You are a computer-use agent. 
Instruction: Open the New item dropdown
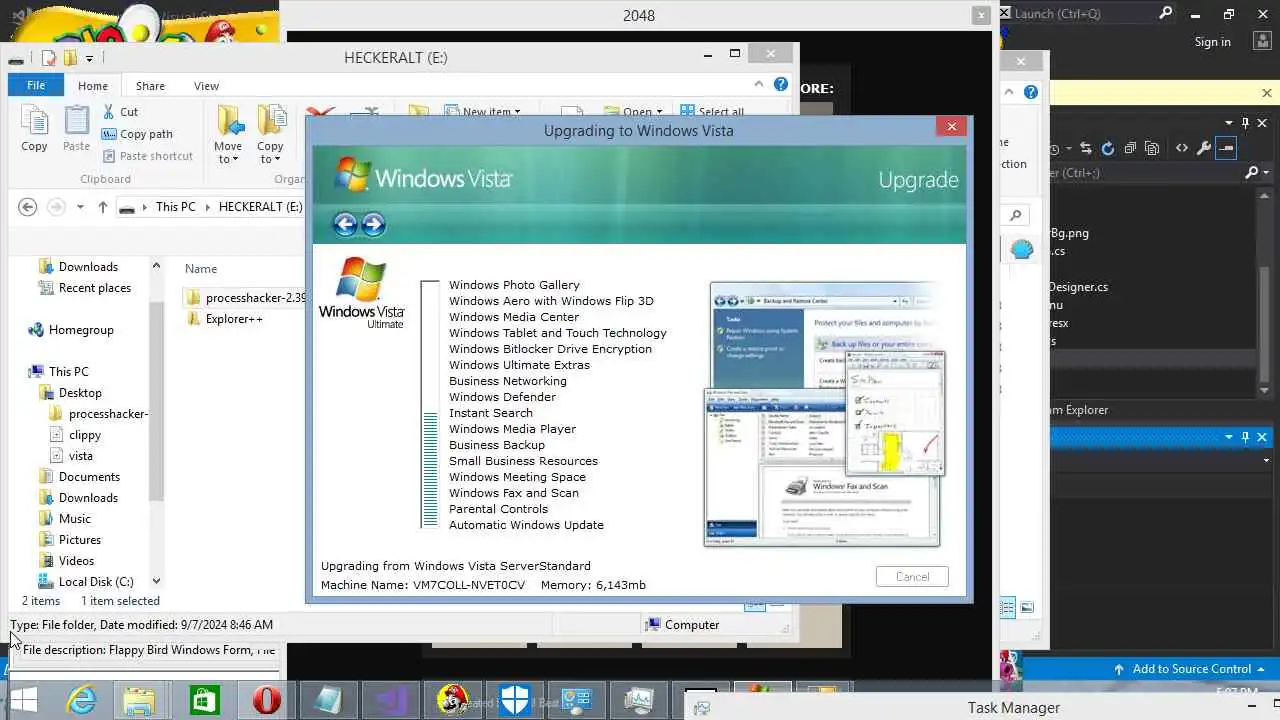482,112
